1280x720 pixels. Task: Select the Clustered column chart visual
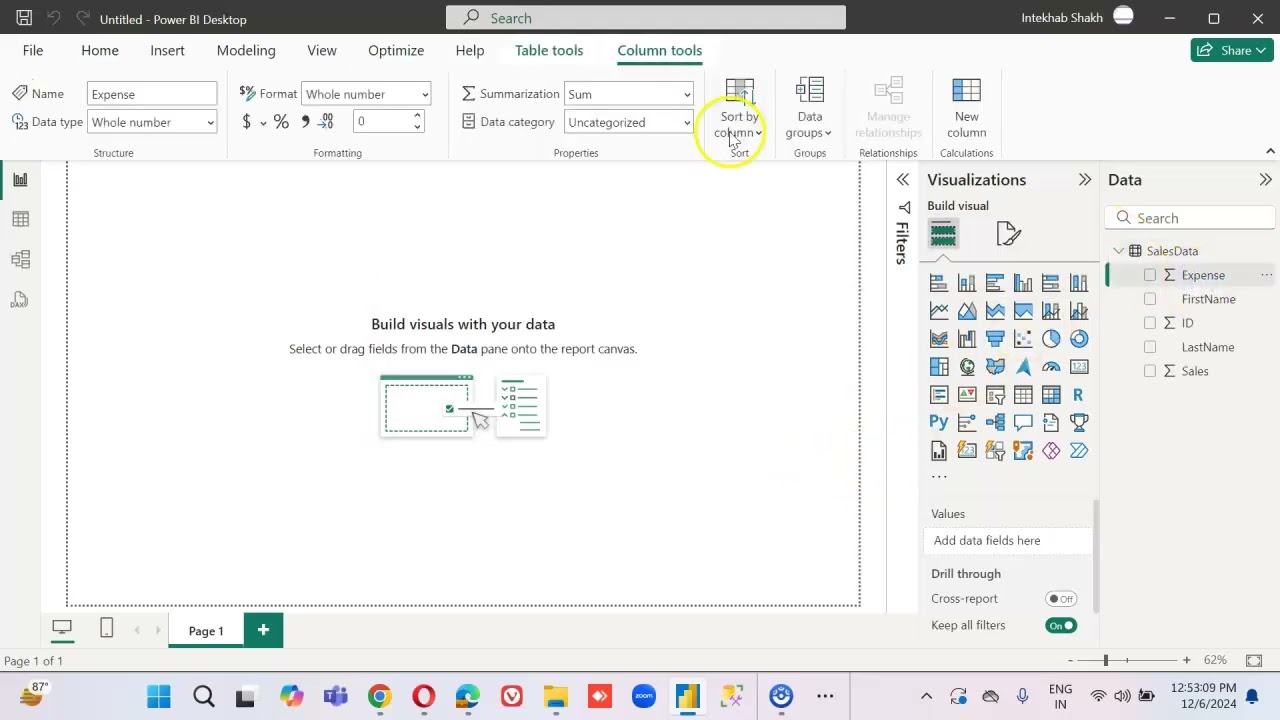click(1023, 283)
